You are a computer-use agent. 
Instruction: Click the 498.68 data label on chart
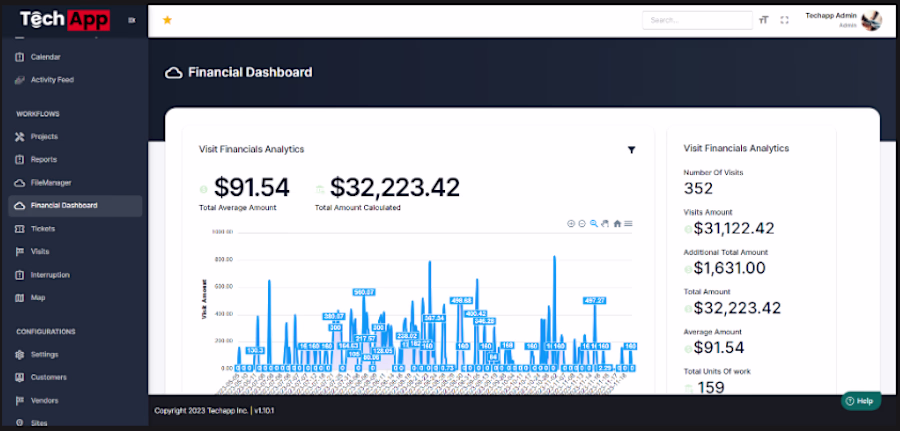click(x=461, y=300)
